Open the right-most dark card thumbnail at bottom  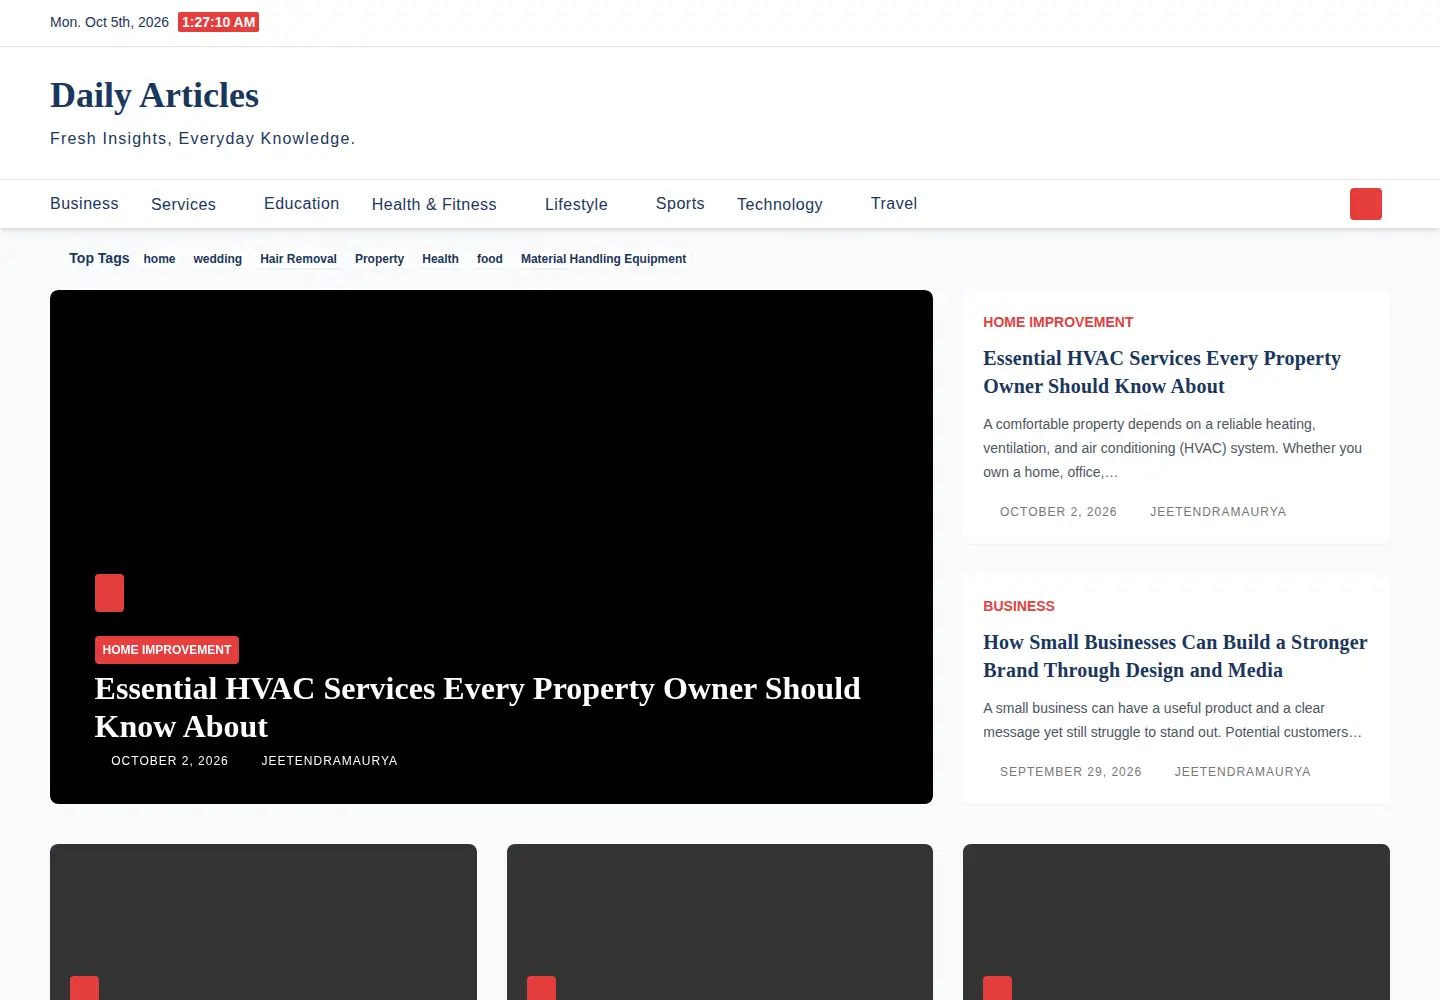[x=1176, y=922]
